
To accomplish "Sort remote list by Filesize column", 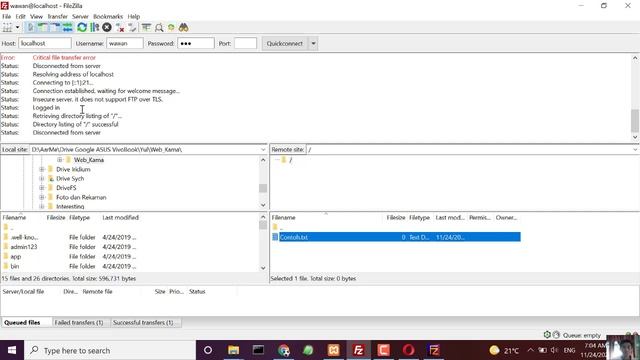I will 396,218.
